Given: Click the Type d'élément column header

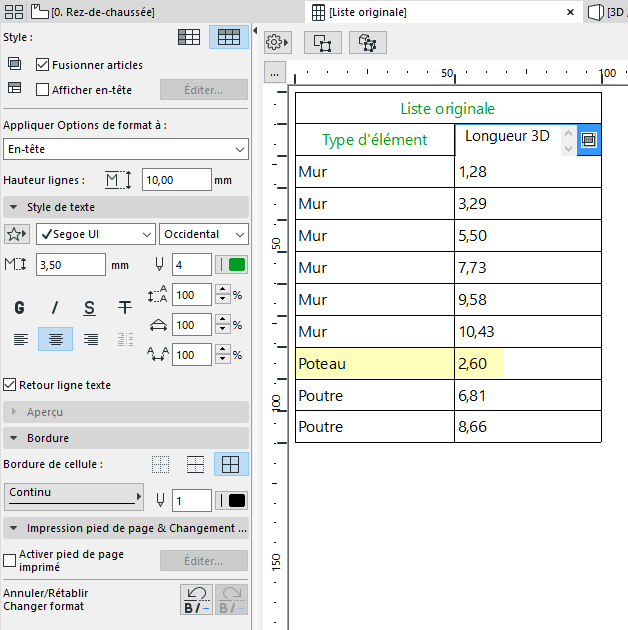Looking at the screenshot, I should click(375, 140).
